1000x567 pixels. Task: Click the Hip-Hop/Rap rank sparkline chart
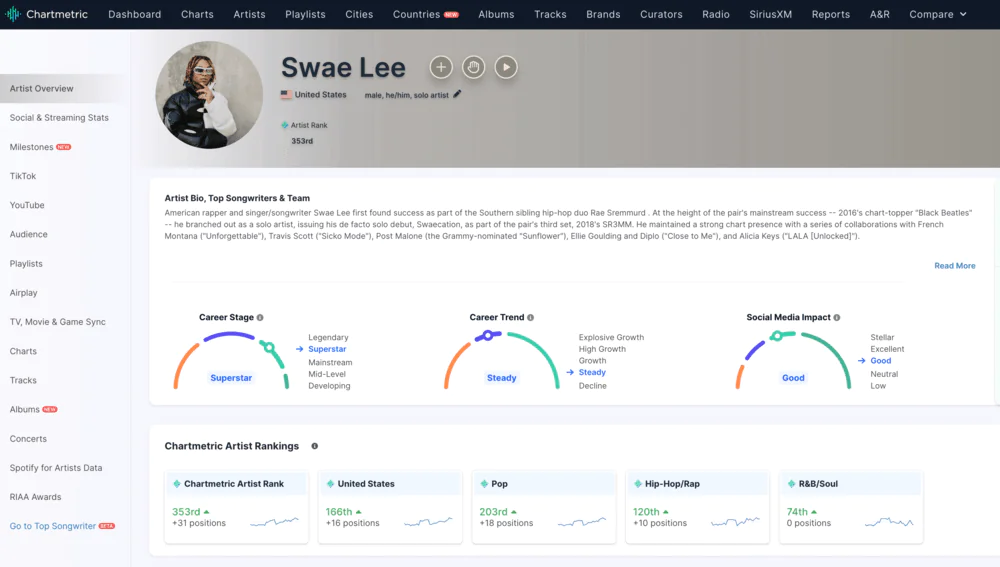[735, 522]
